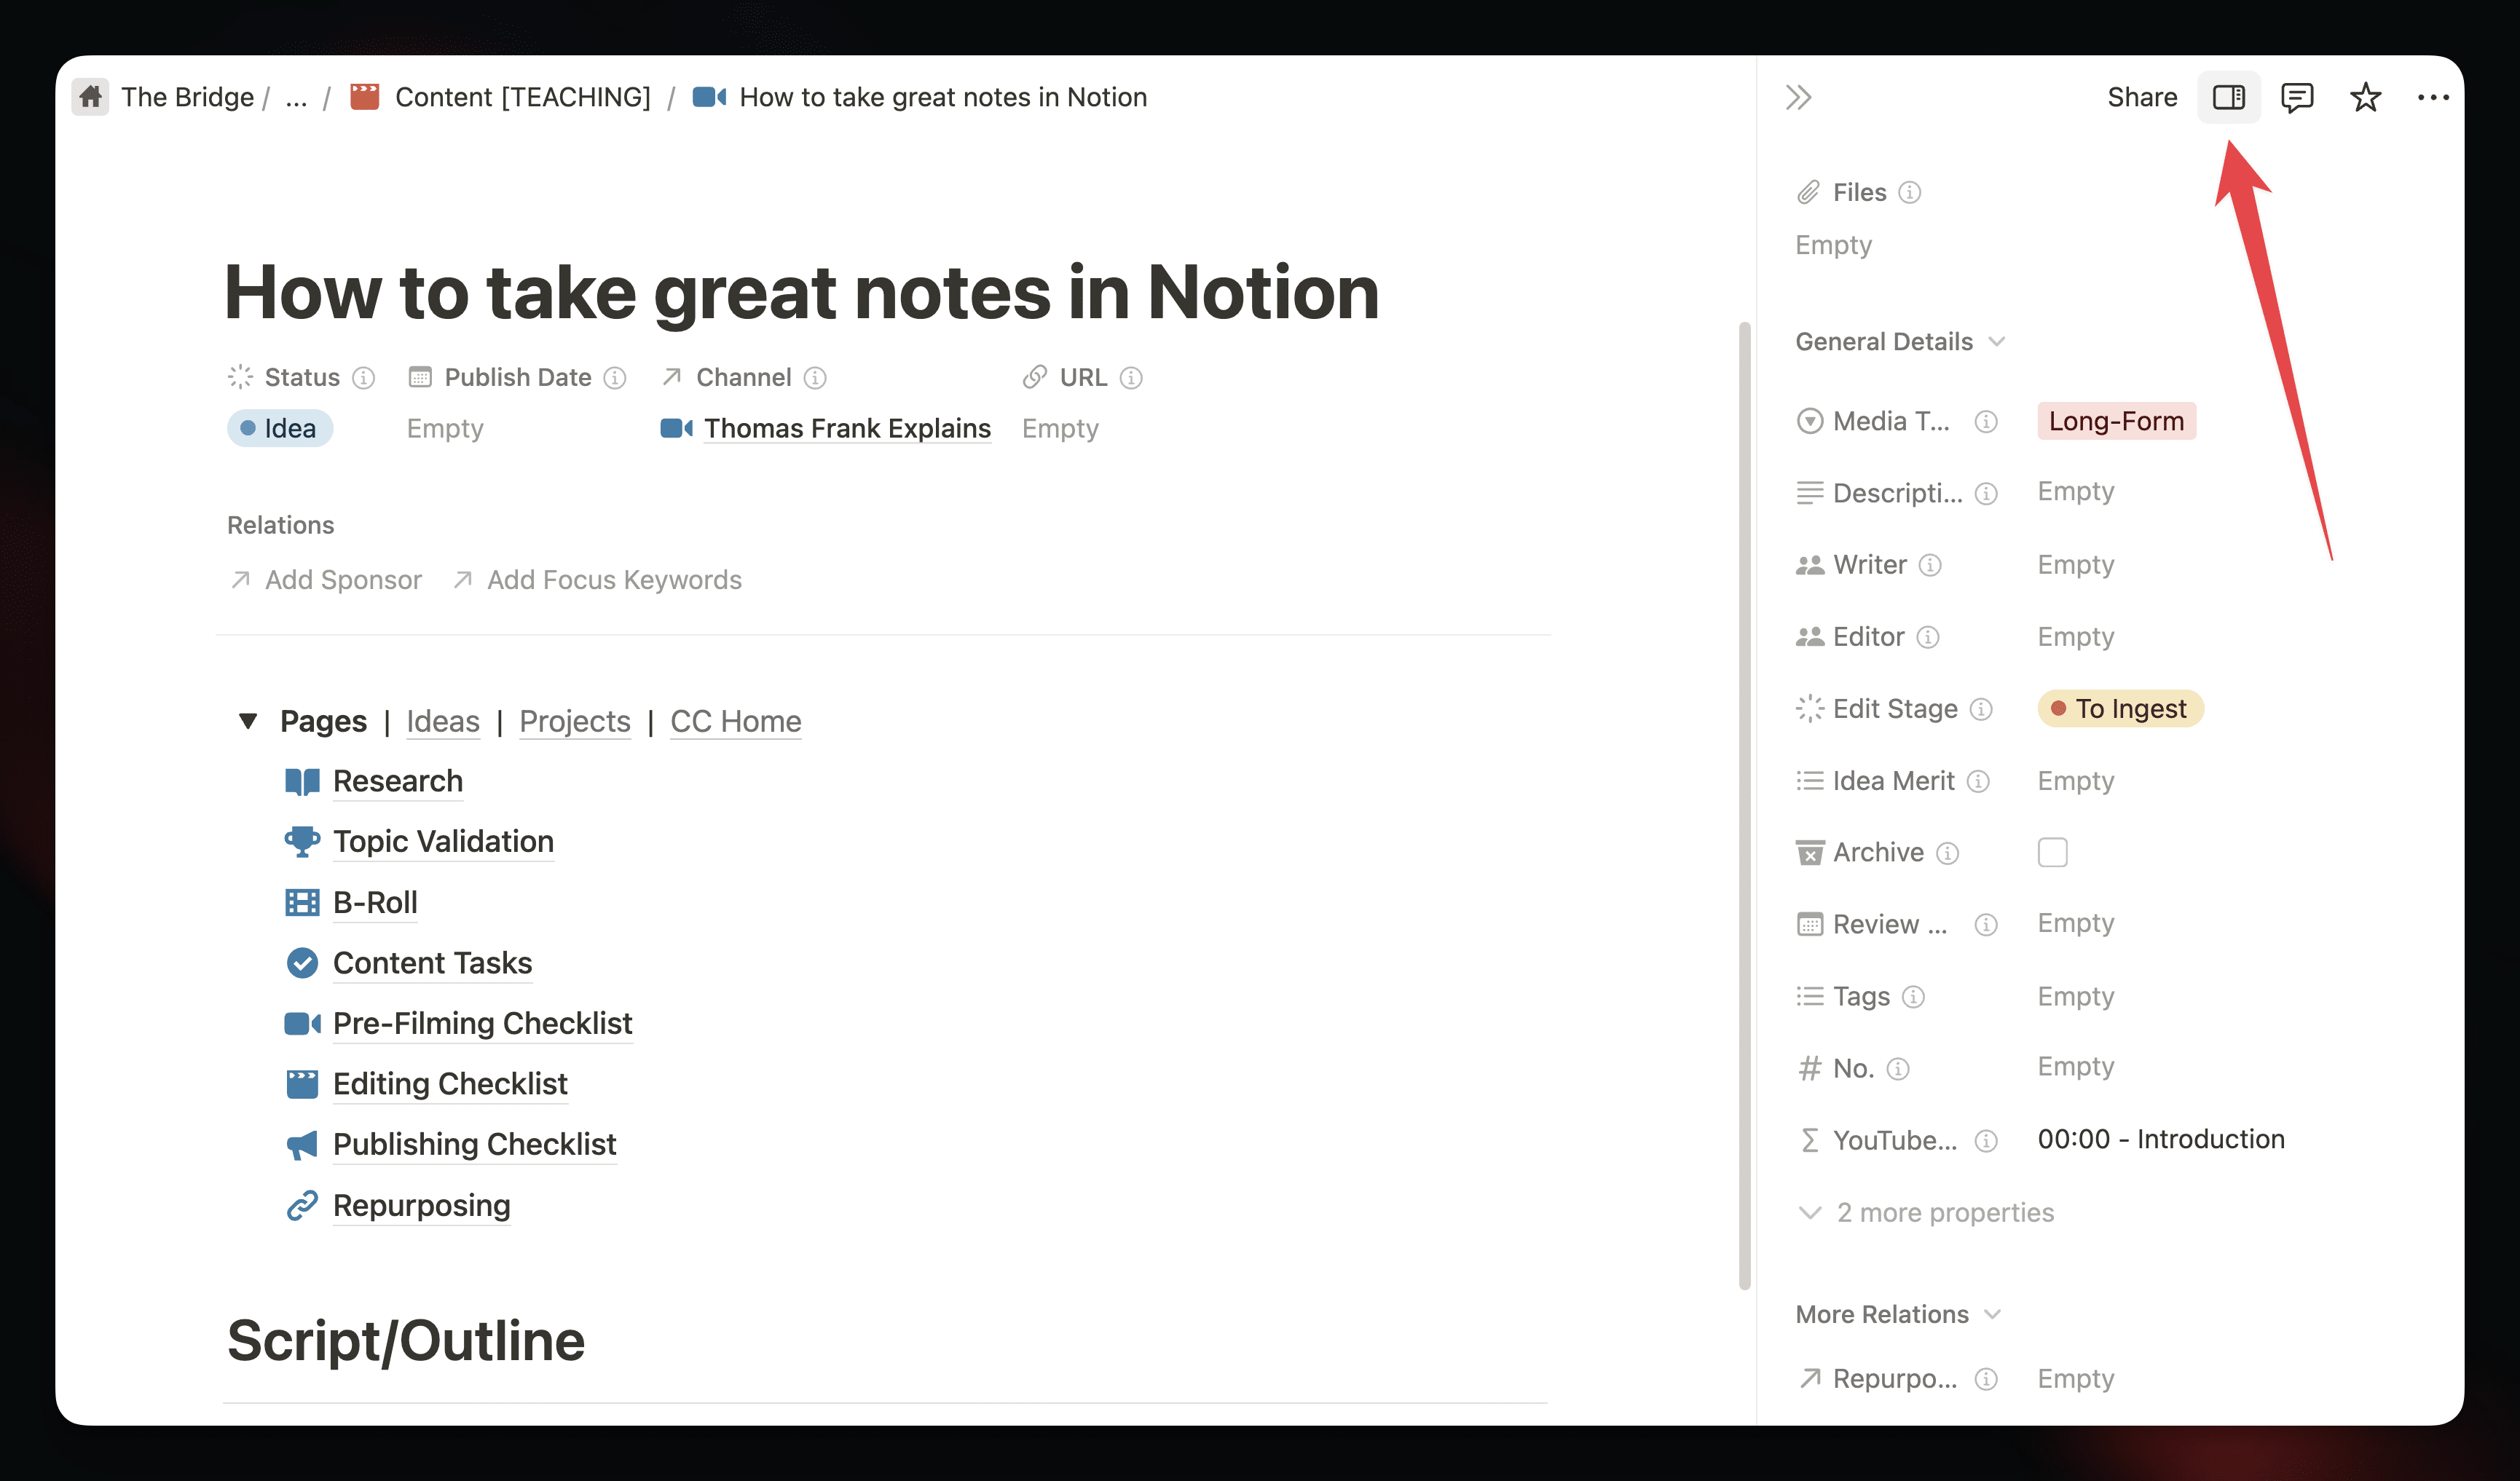Screen dimensions: 2520x1481
Task: Toggle the side panel view icon
Action: click(x=2228, y=97)
